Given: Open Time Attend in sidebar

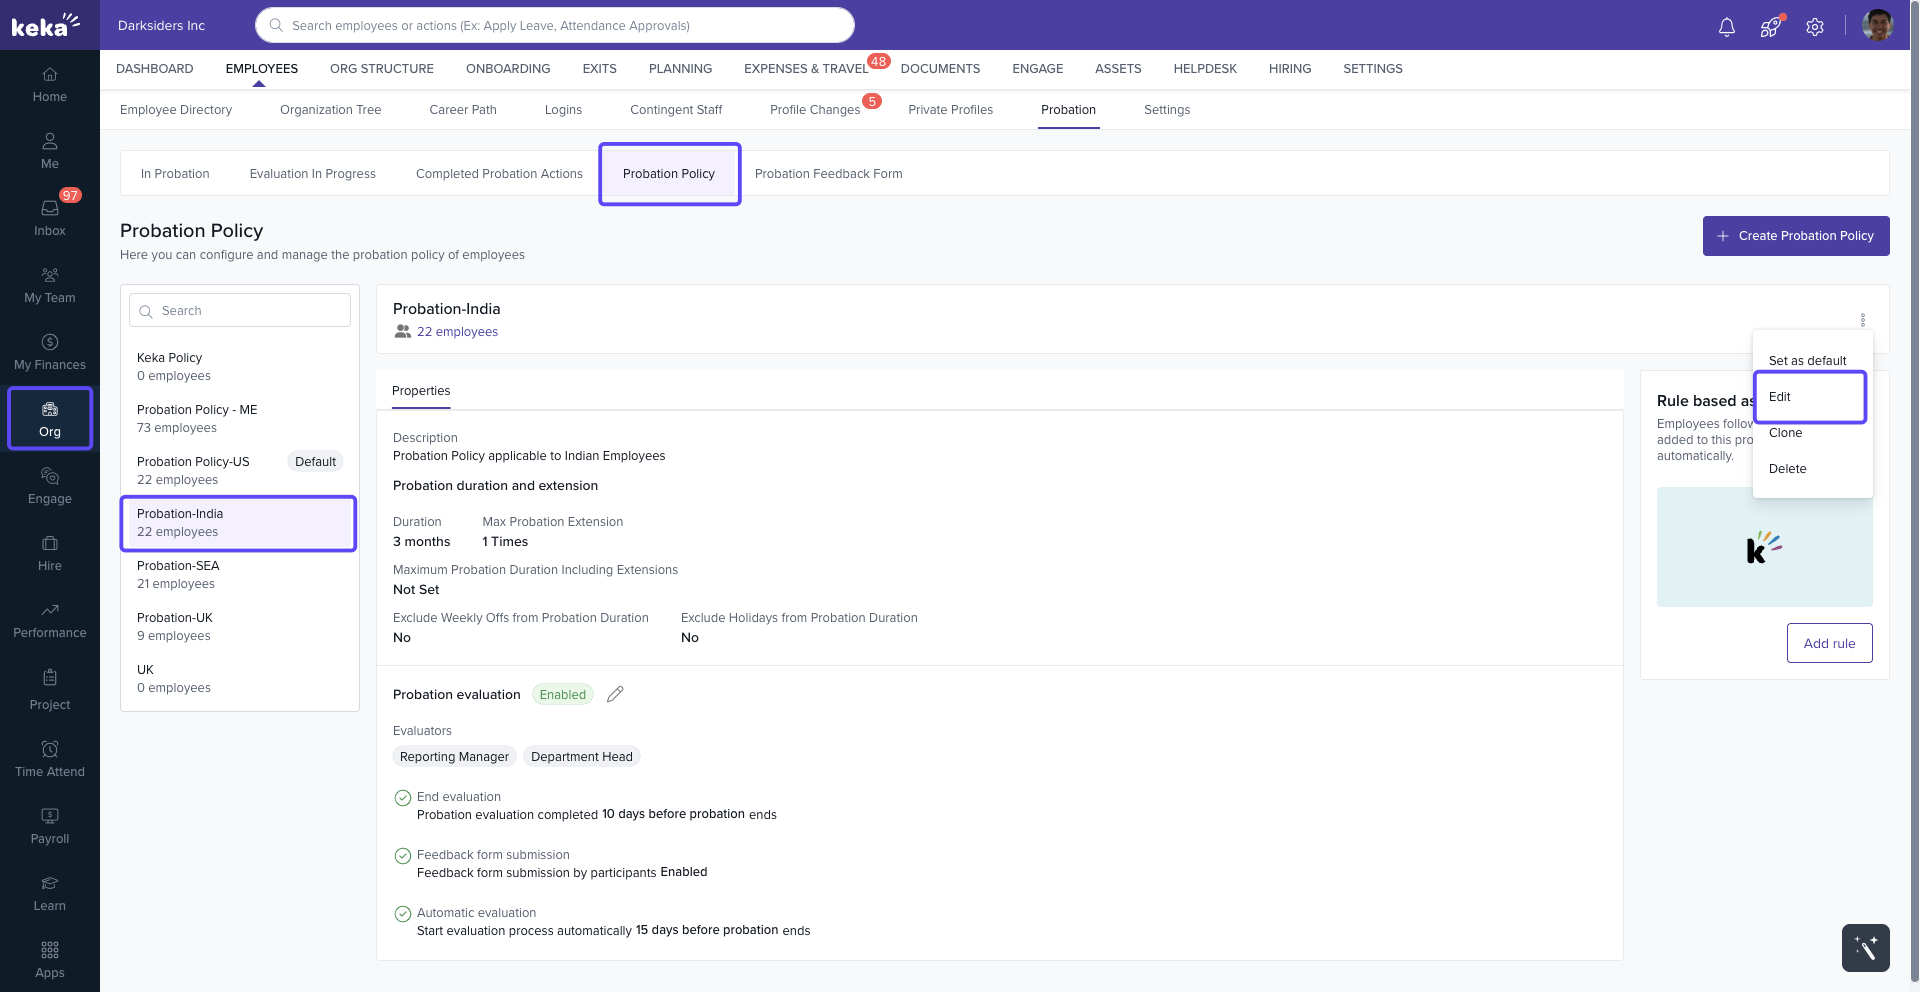Looking at the screenshot, I should click(50, 758).
